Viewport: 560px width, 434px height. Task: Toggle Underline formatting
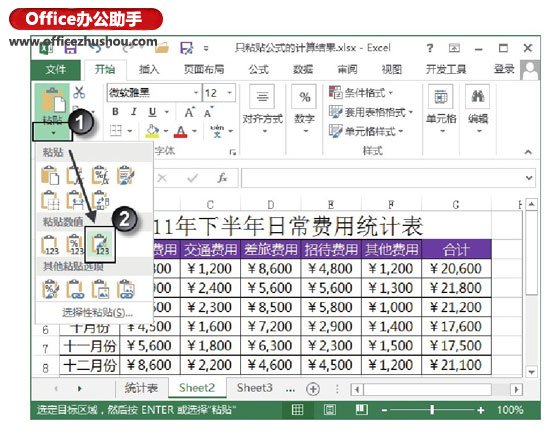pos(152,112)
